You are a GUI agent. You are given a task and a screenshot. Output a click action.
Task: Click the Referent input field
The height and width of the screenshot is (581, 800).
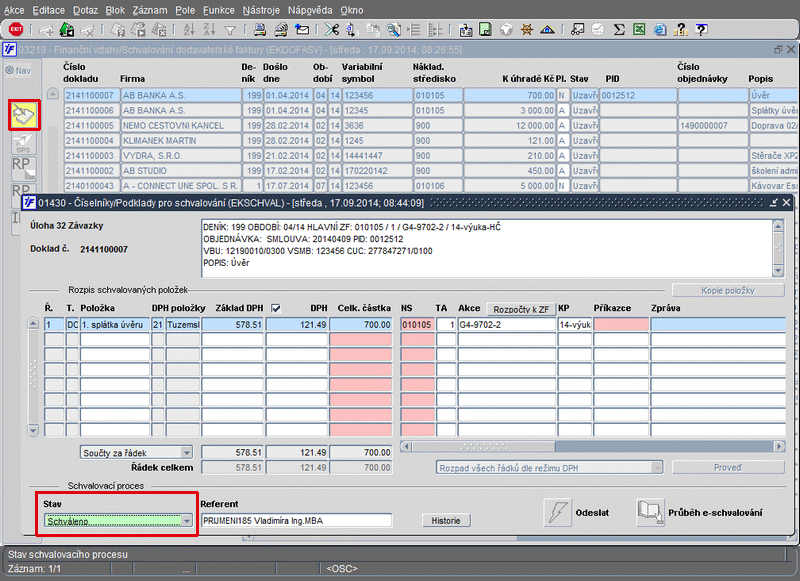pos(296,521)
